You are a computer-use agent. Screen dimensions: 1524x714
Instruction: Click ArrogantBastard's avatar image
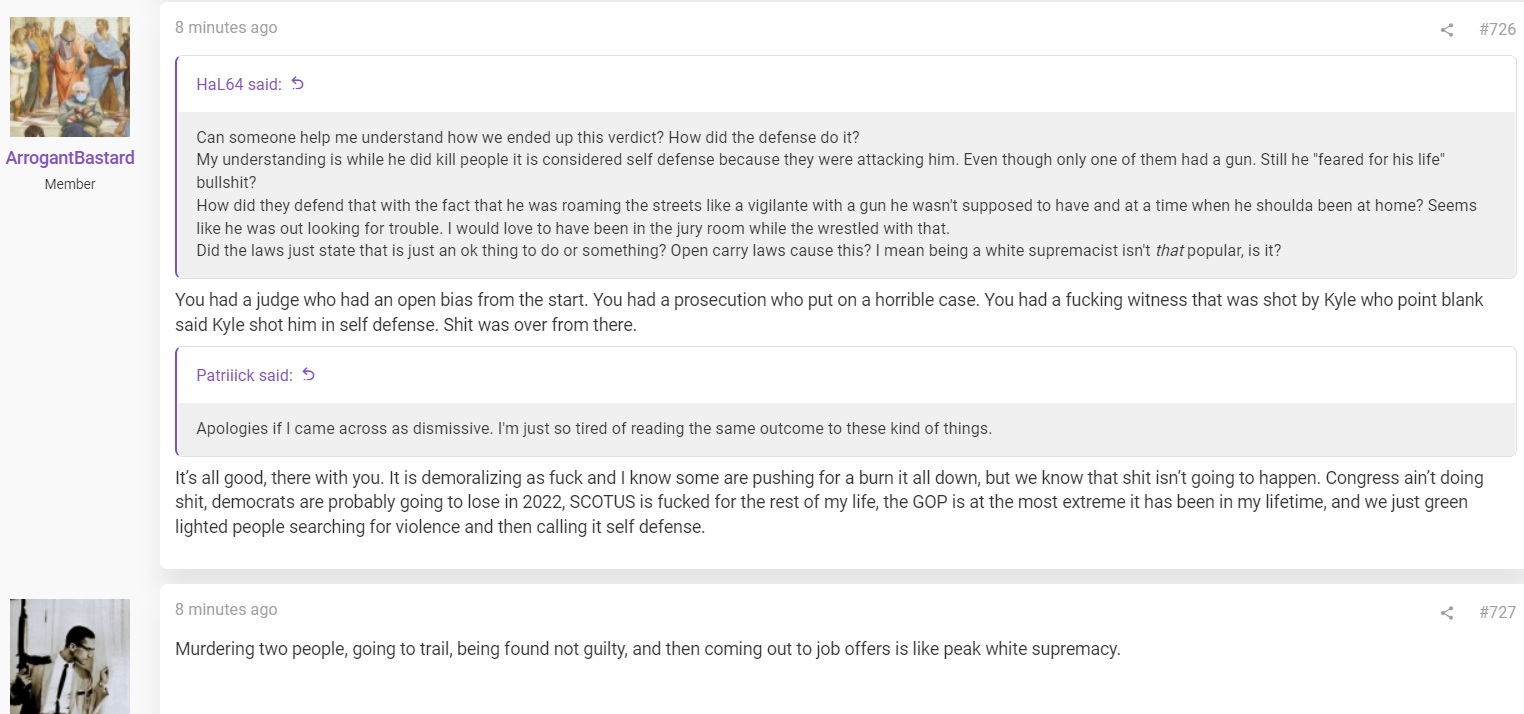click(x=70, y=77)
